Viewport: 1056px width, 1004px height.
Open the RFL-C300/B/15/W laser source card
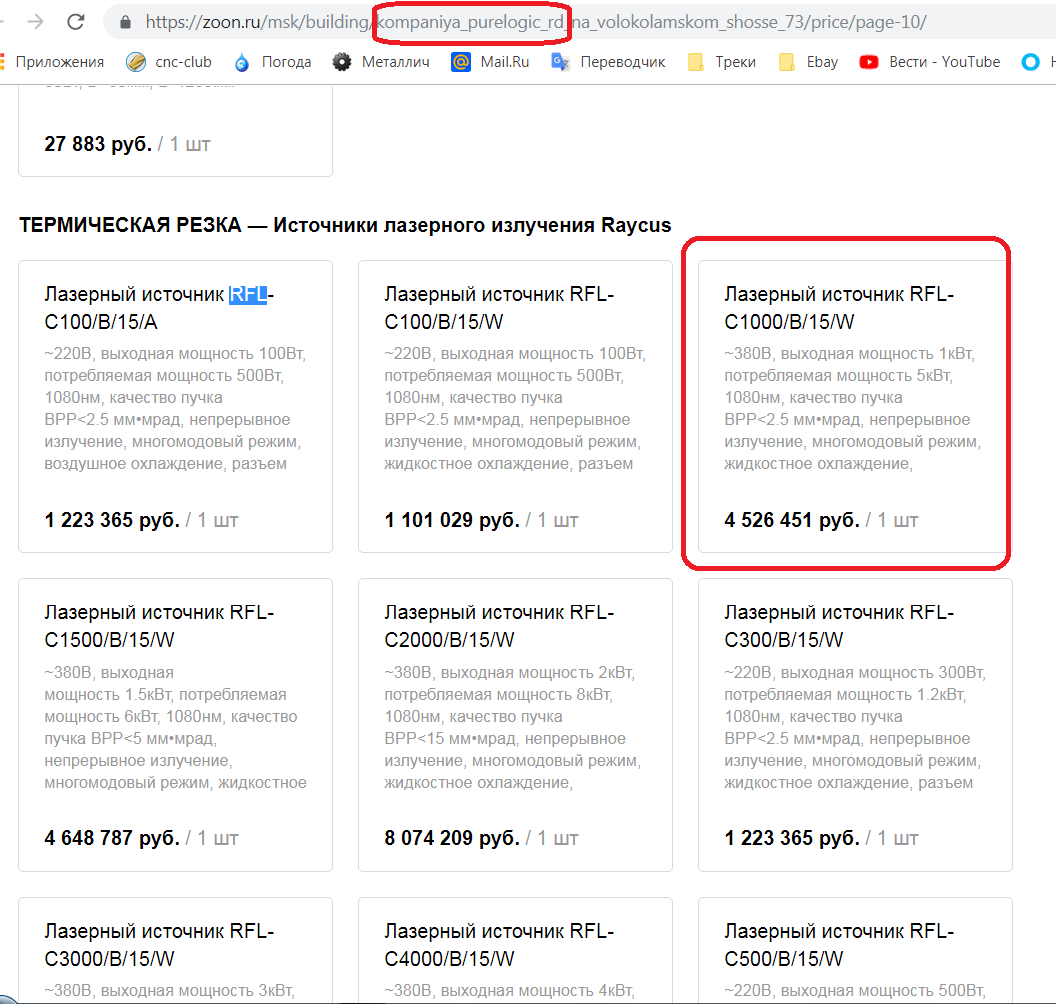[855, 725]
